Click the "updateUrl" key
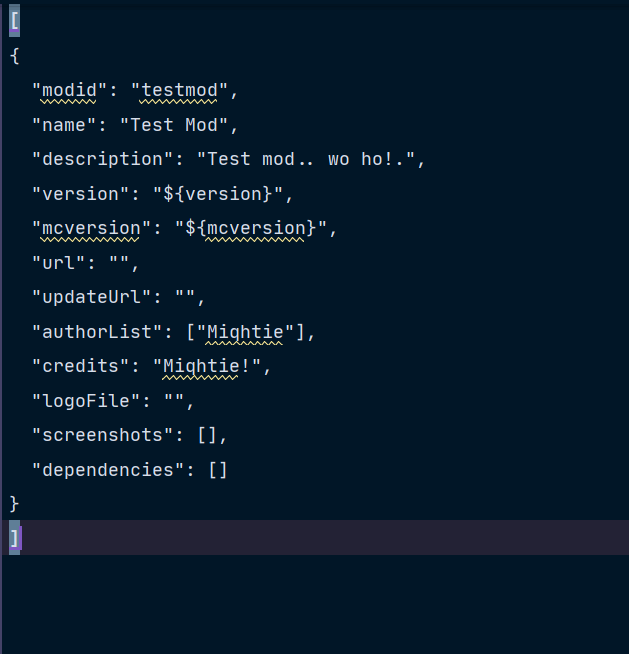The height and width of the screenshot is (654, 629). click(x=91, y=297)
